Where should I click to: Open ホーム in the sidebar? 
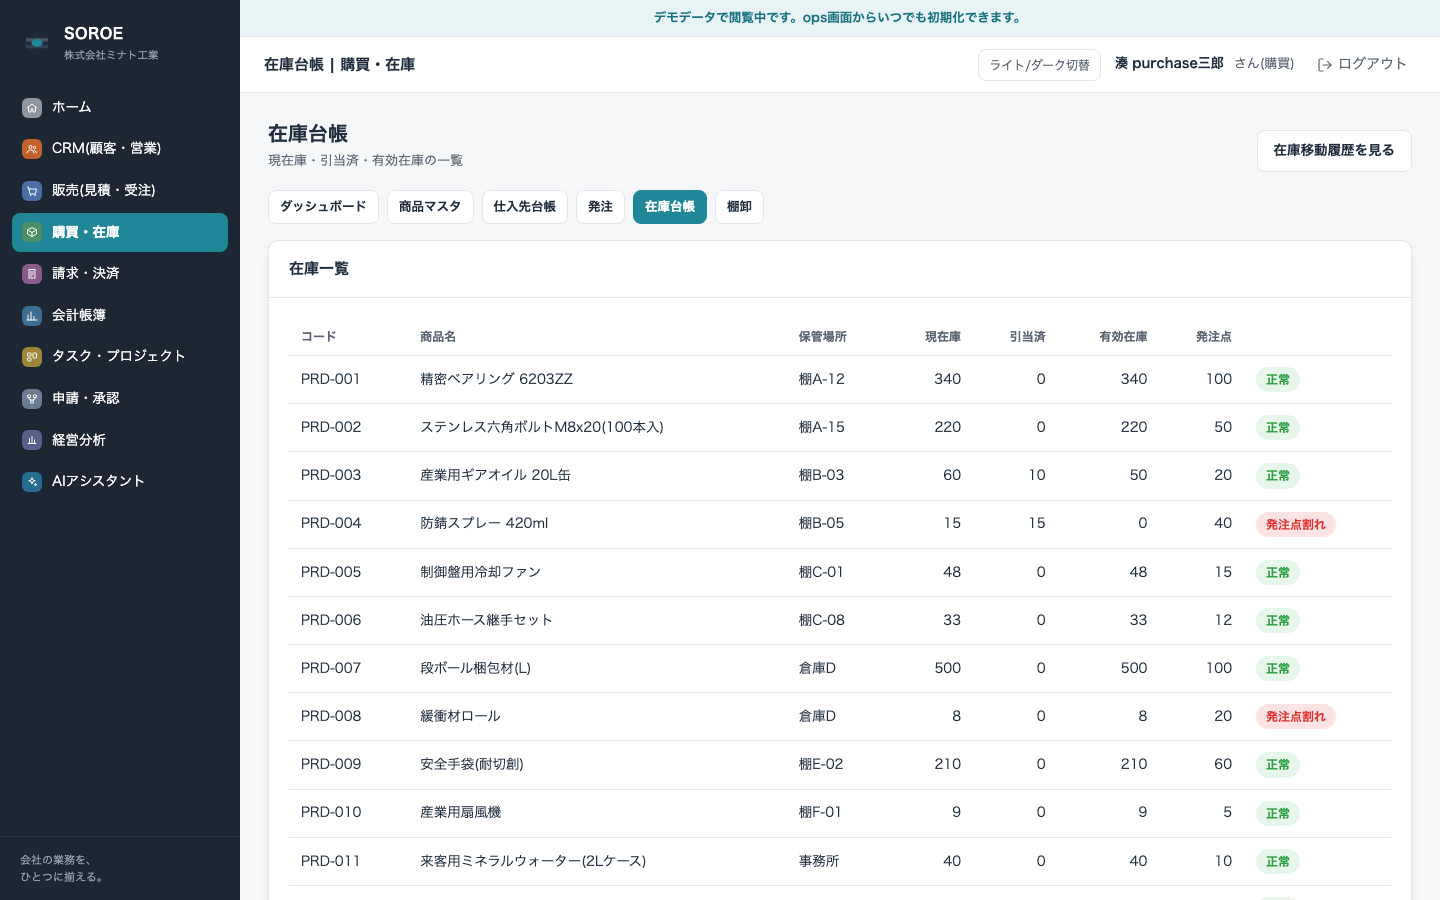coord(120,107)
